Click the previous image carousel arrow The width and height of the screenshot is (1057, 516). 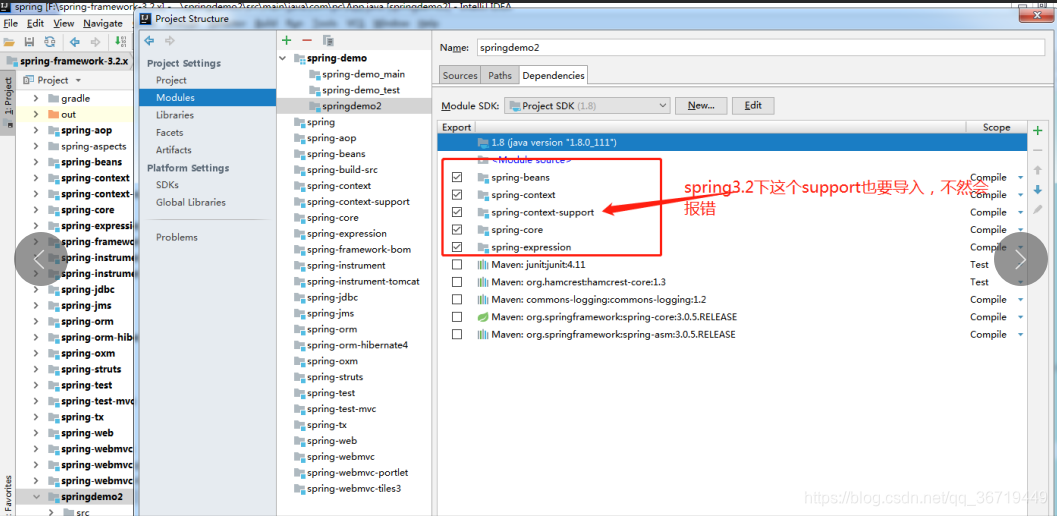[40, 259]
